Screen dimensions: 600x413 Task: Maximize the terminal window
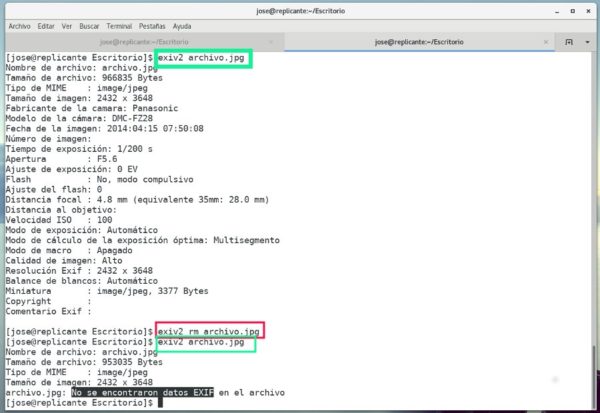coord(570,9)
